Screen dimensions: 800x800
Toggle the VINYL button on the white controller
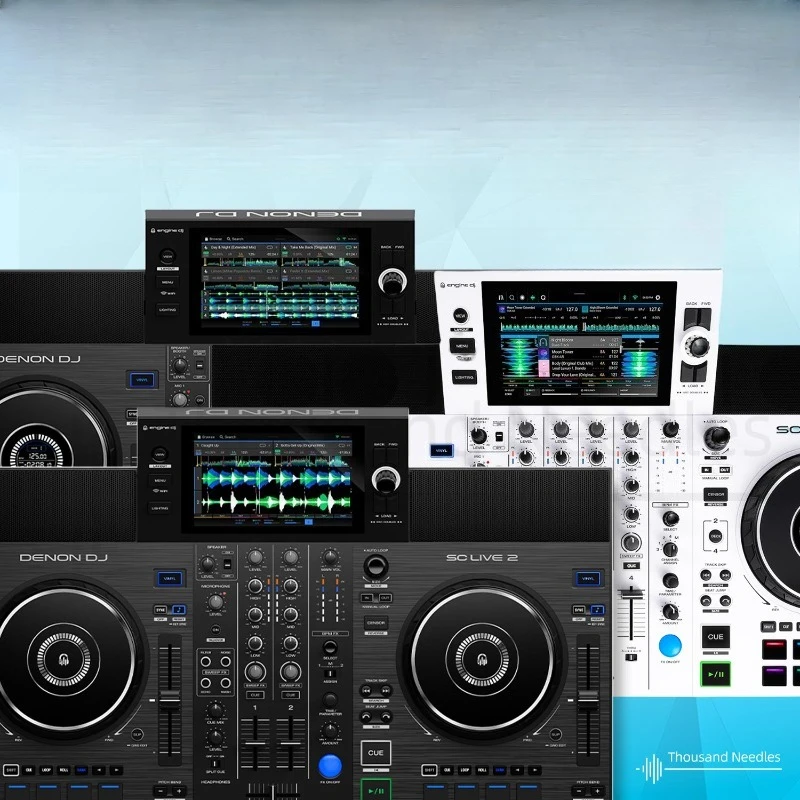click(442, 451)
